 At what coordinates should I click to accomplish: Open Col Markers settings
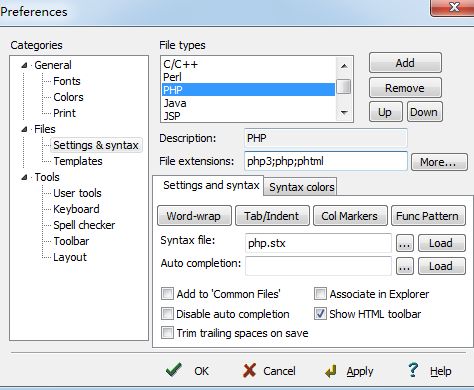click(x=350, y=216)
